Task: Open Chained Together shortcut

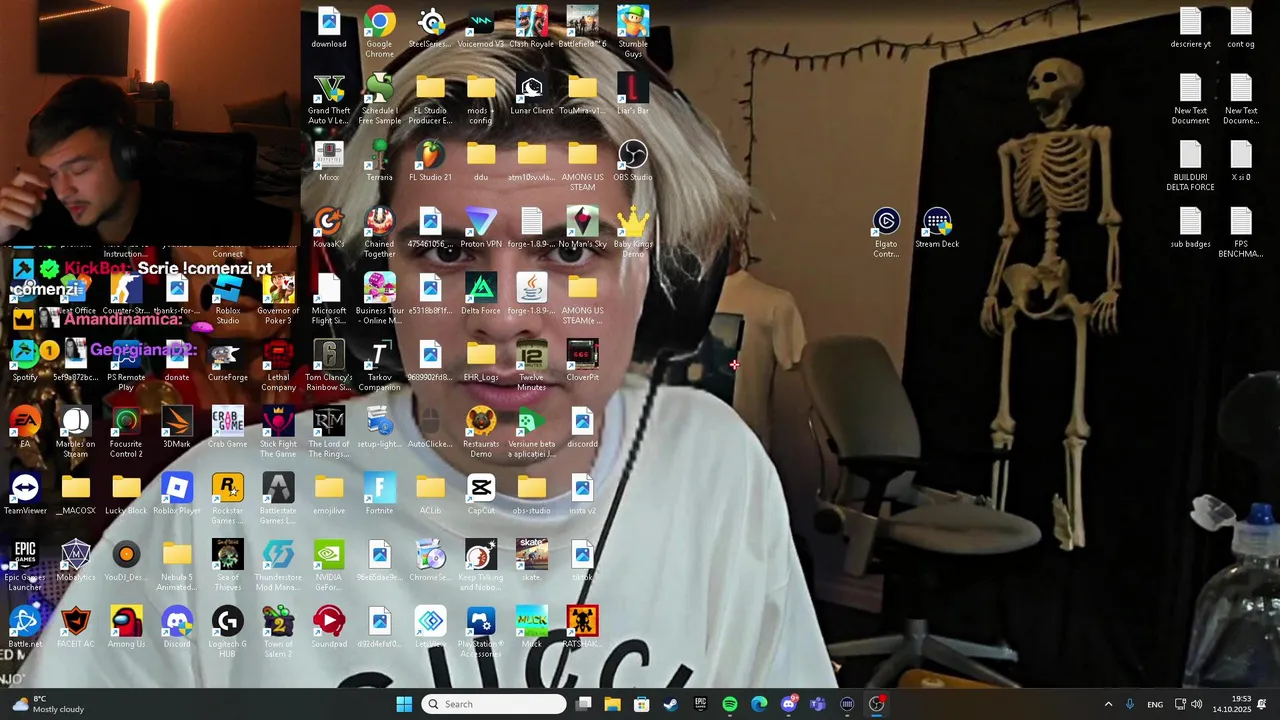Action: pyautogui.click(x=379, y=231)
